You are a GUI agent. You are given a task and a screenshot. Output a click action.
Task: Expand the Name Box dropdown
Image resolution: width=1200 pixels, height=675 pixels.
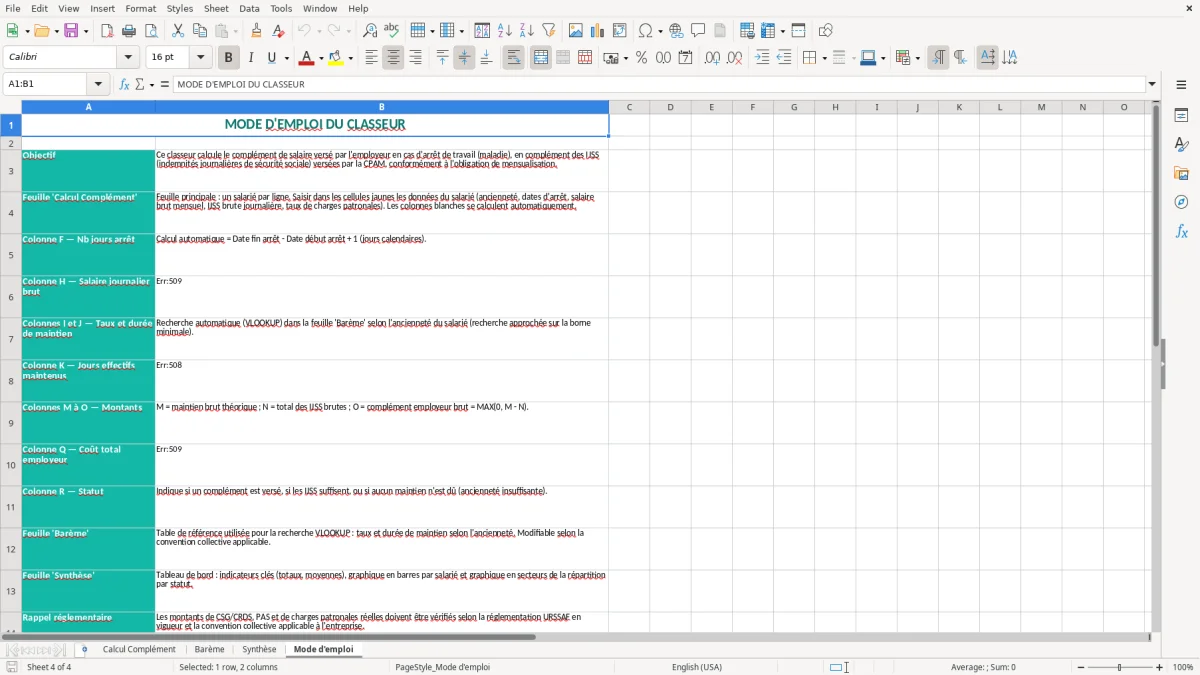pos(97,84)
